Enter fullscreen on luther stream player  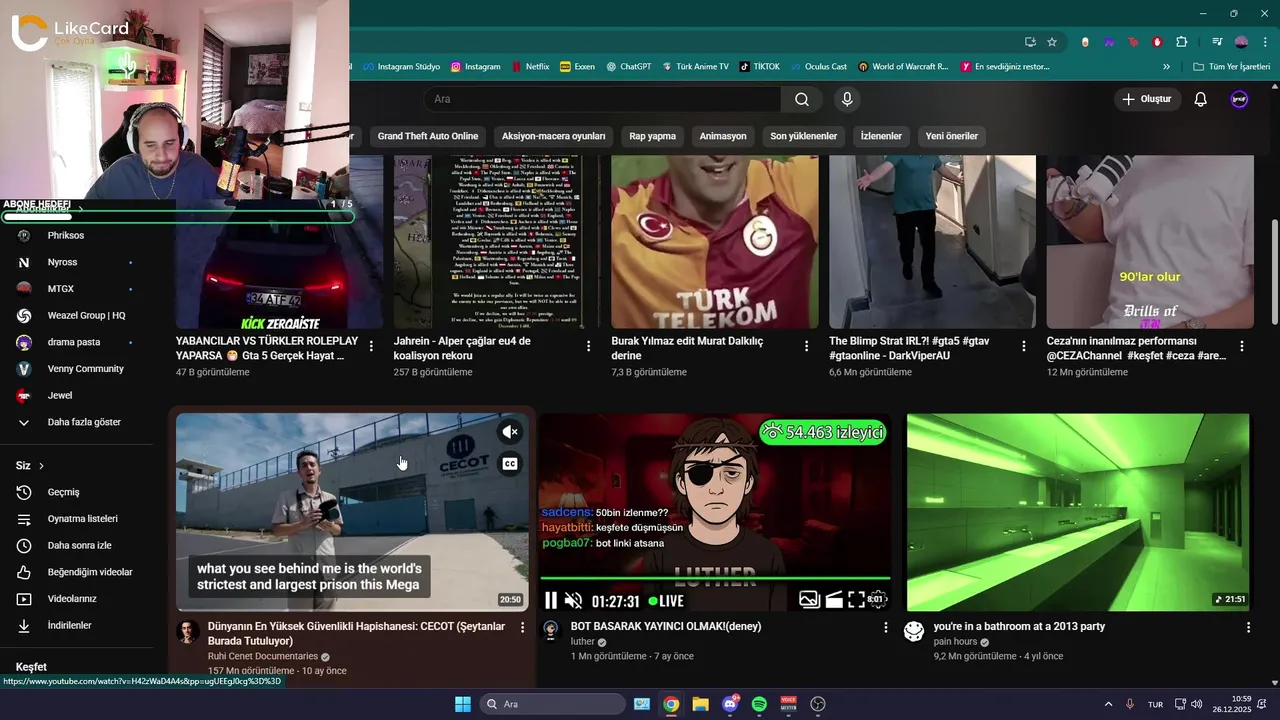coord(856,600)
